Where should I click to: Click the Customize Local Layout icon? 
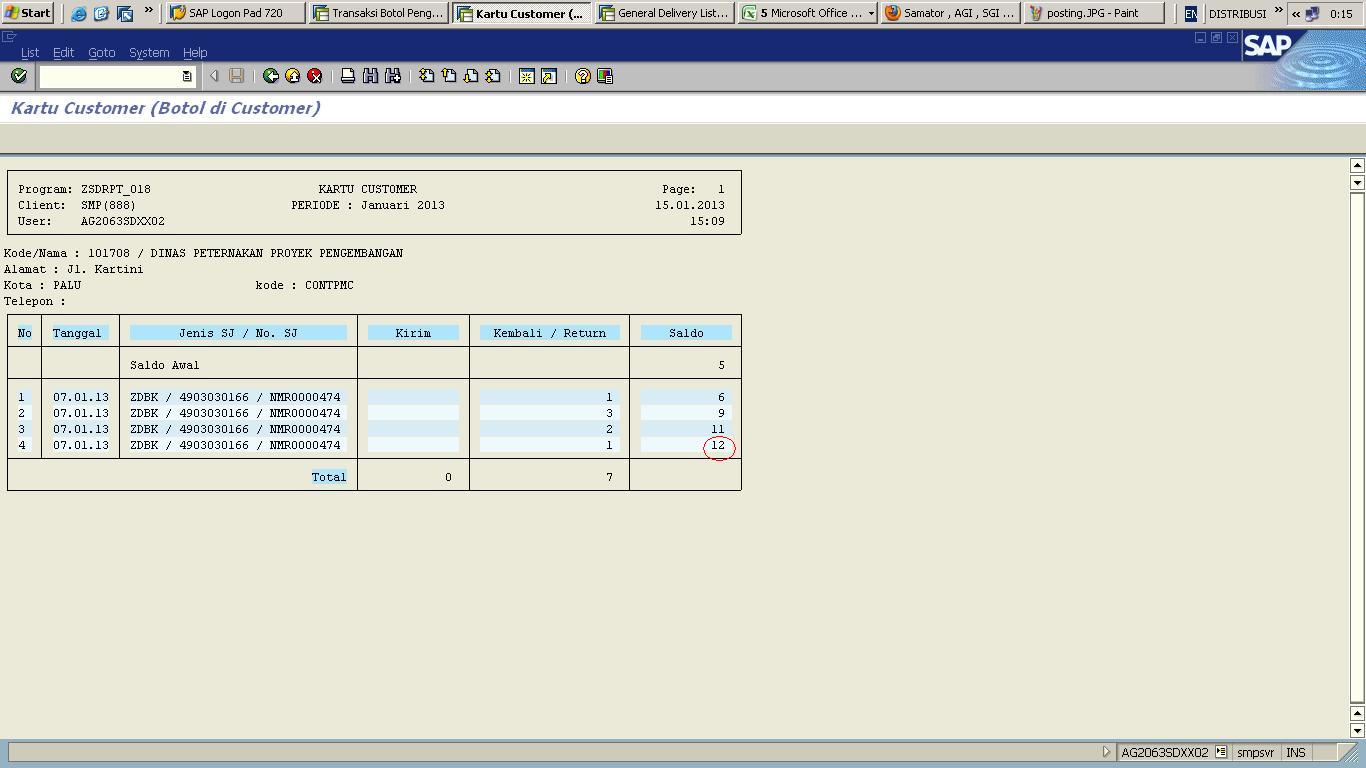[x=605, y=76]
